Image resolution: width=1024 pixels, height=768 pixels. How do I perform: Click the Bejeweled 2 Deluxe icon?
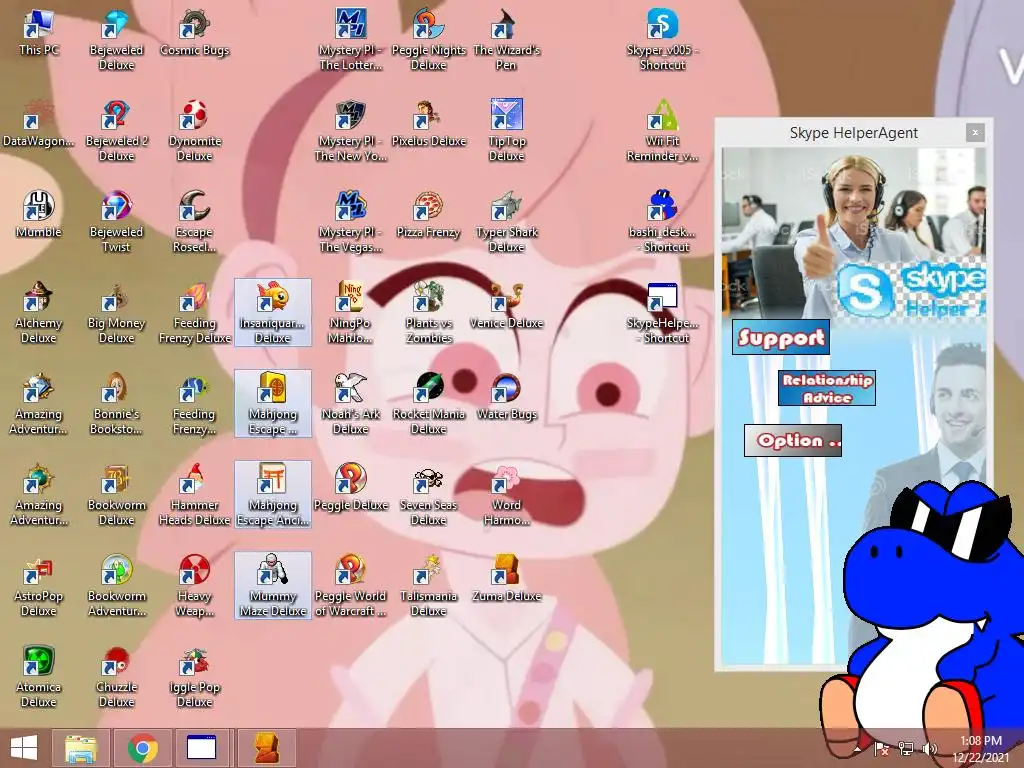click(x=116, y=131)
